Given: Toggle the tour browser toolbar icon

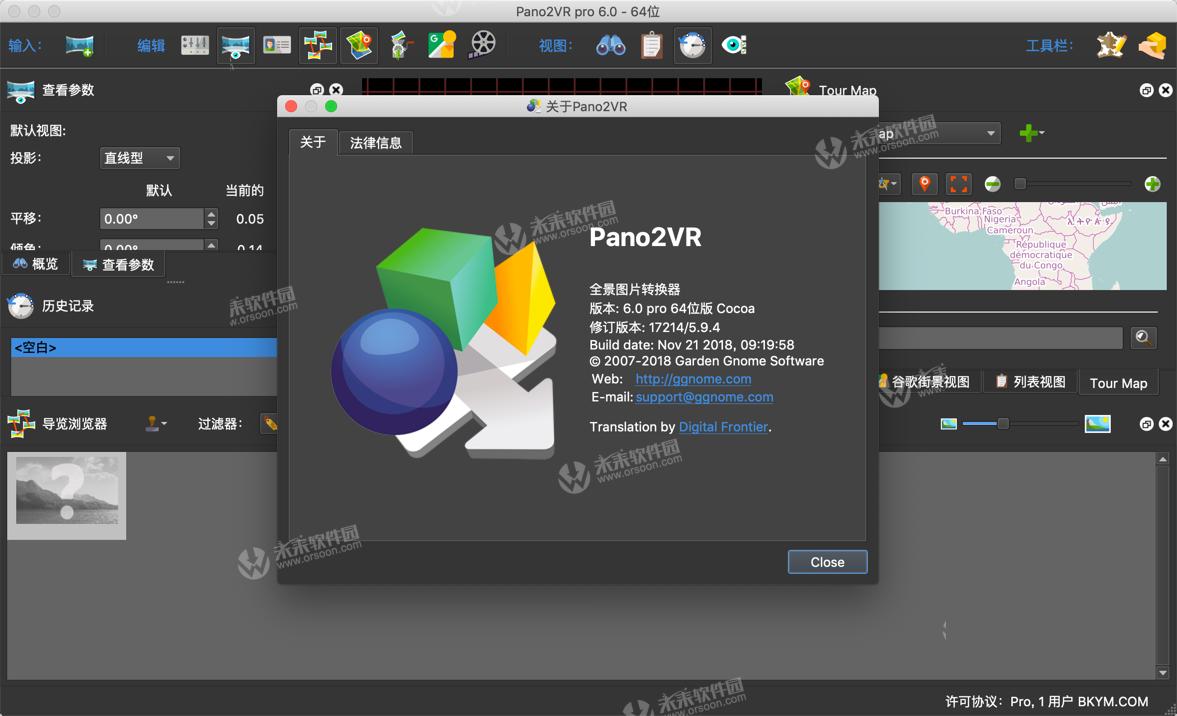Looking at the screenshot, I should click(318, 46).
